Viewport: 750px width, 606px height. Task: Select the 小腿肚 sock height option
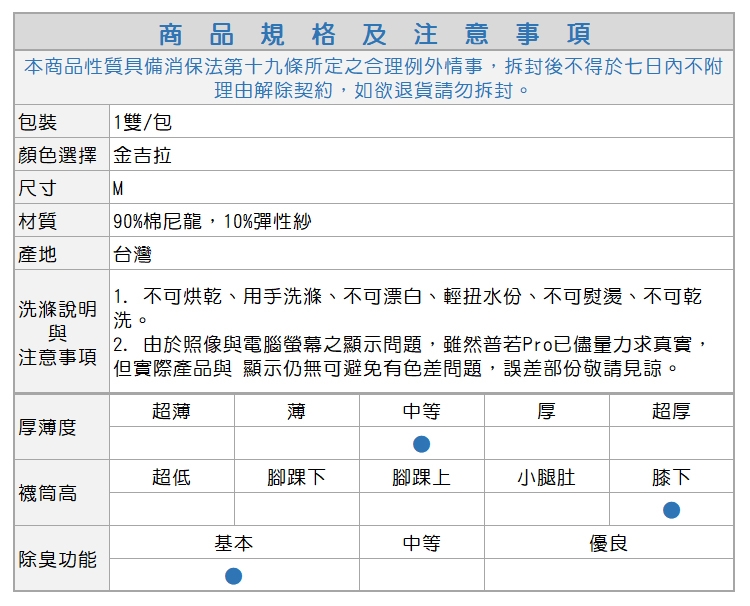tap(546, 477)
